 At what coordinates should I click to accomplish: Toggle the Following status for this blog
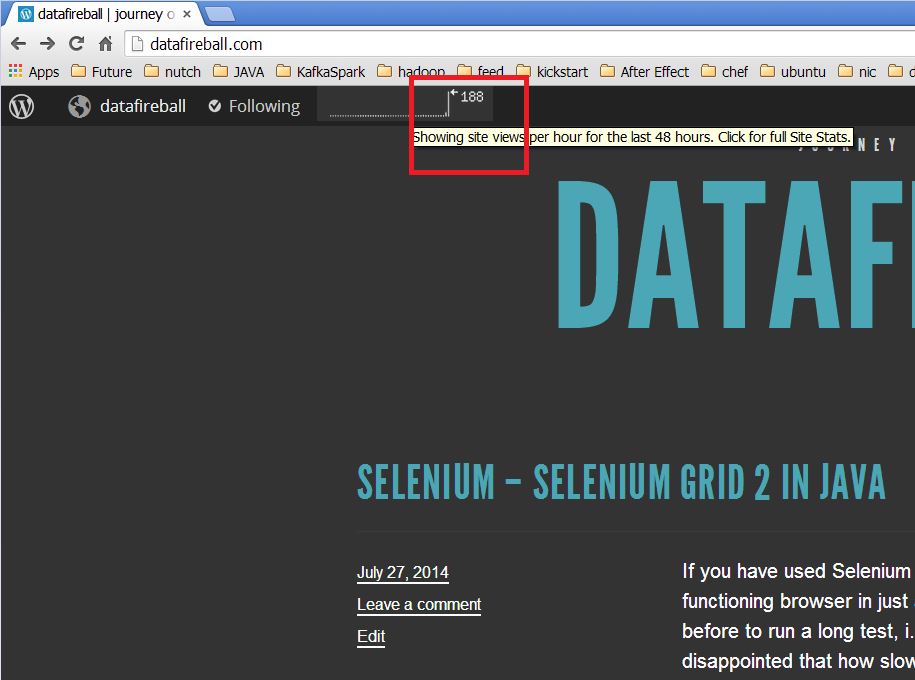254,106
